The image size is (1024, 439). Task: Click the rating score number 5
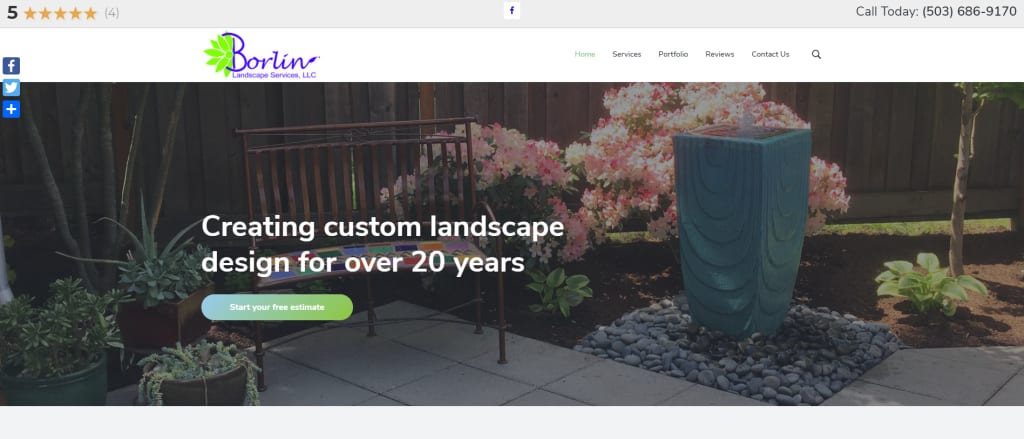(x=12, y=12)
